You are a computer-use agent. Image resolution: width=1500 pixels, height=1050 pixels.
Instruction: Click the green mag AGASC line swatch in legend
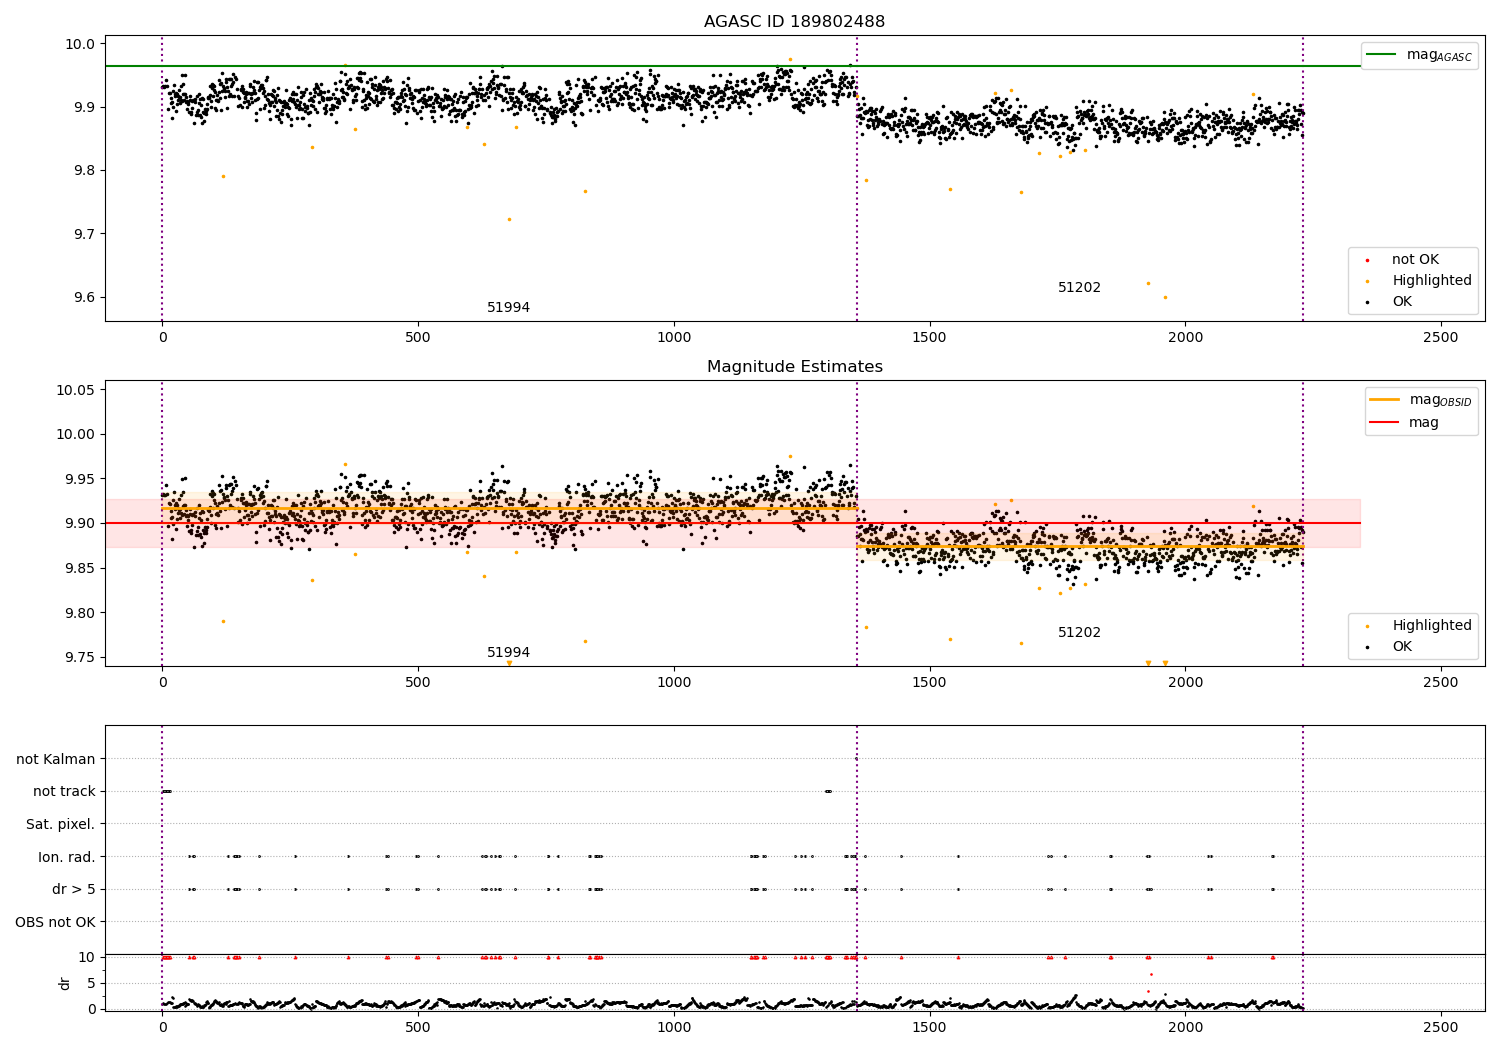click(x=1381, y=55)
